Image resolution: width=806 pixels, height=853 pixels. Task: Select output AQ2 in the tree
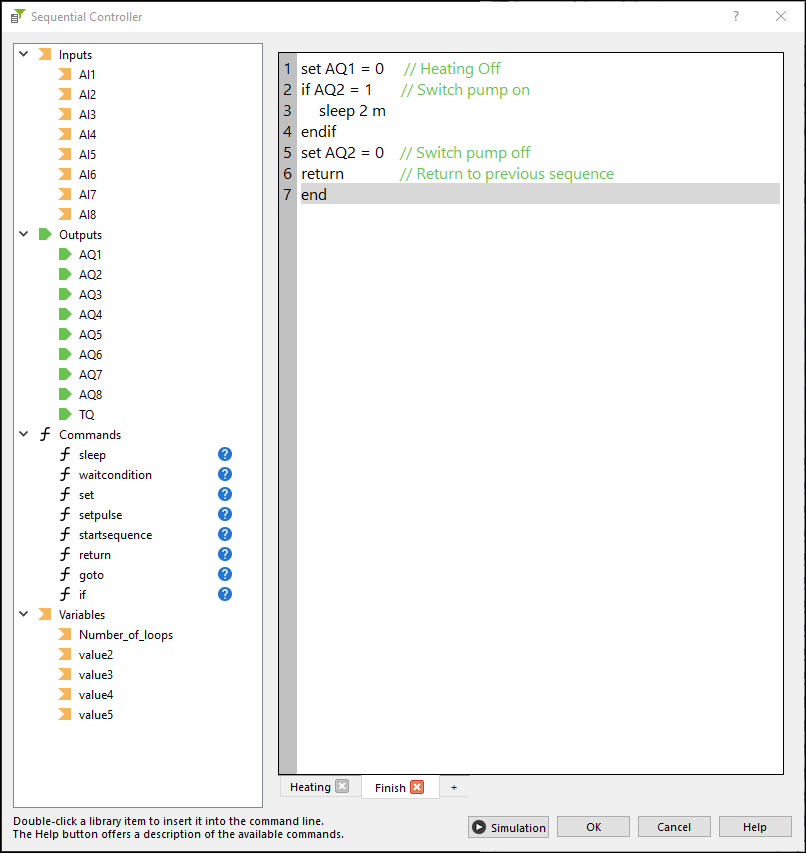point(90,275)
